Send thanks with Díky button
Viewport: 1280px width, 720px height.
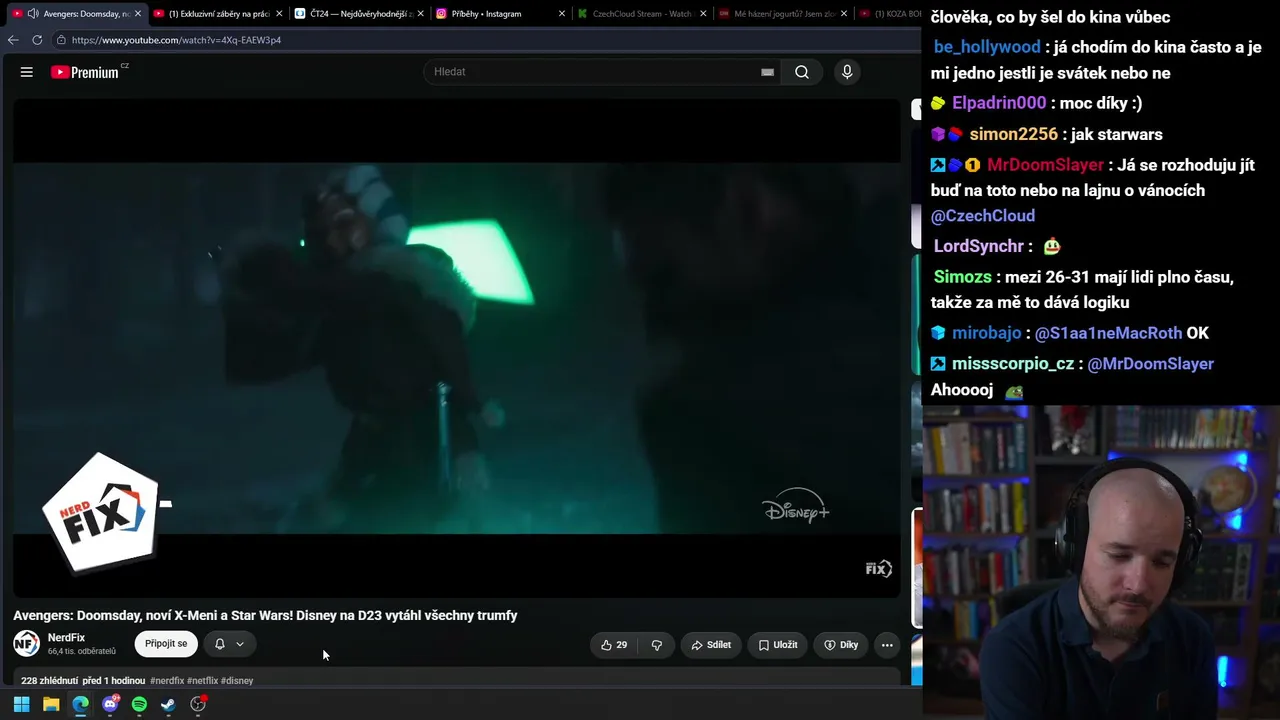841,645
